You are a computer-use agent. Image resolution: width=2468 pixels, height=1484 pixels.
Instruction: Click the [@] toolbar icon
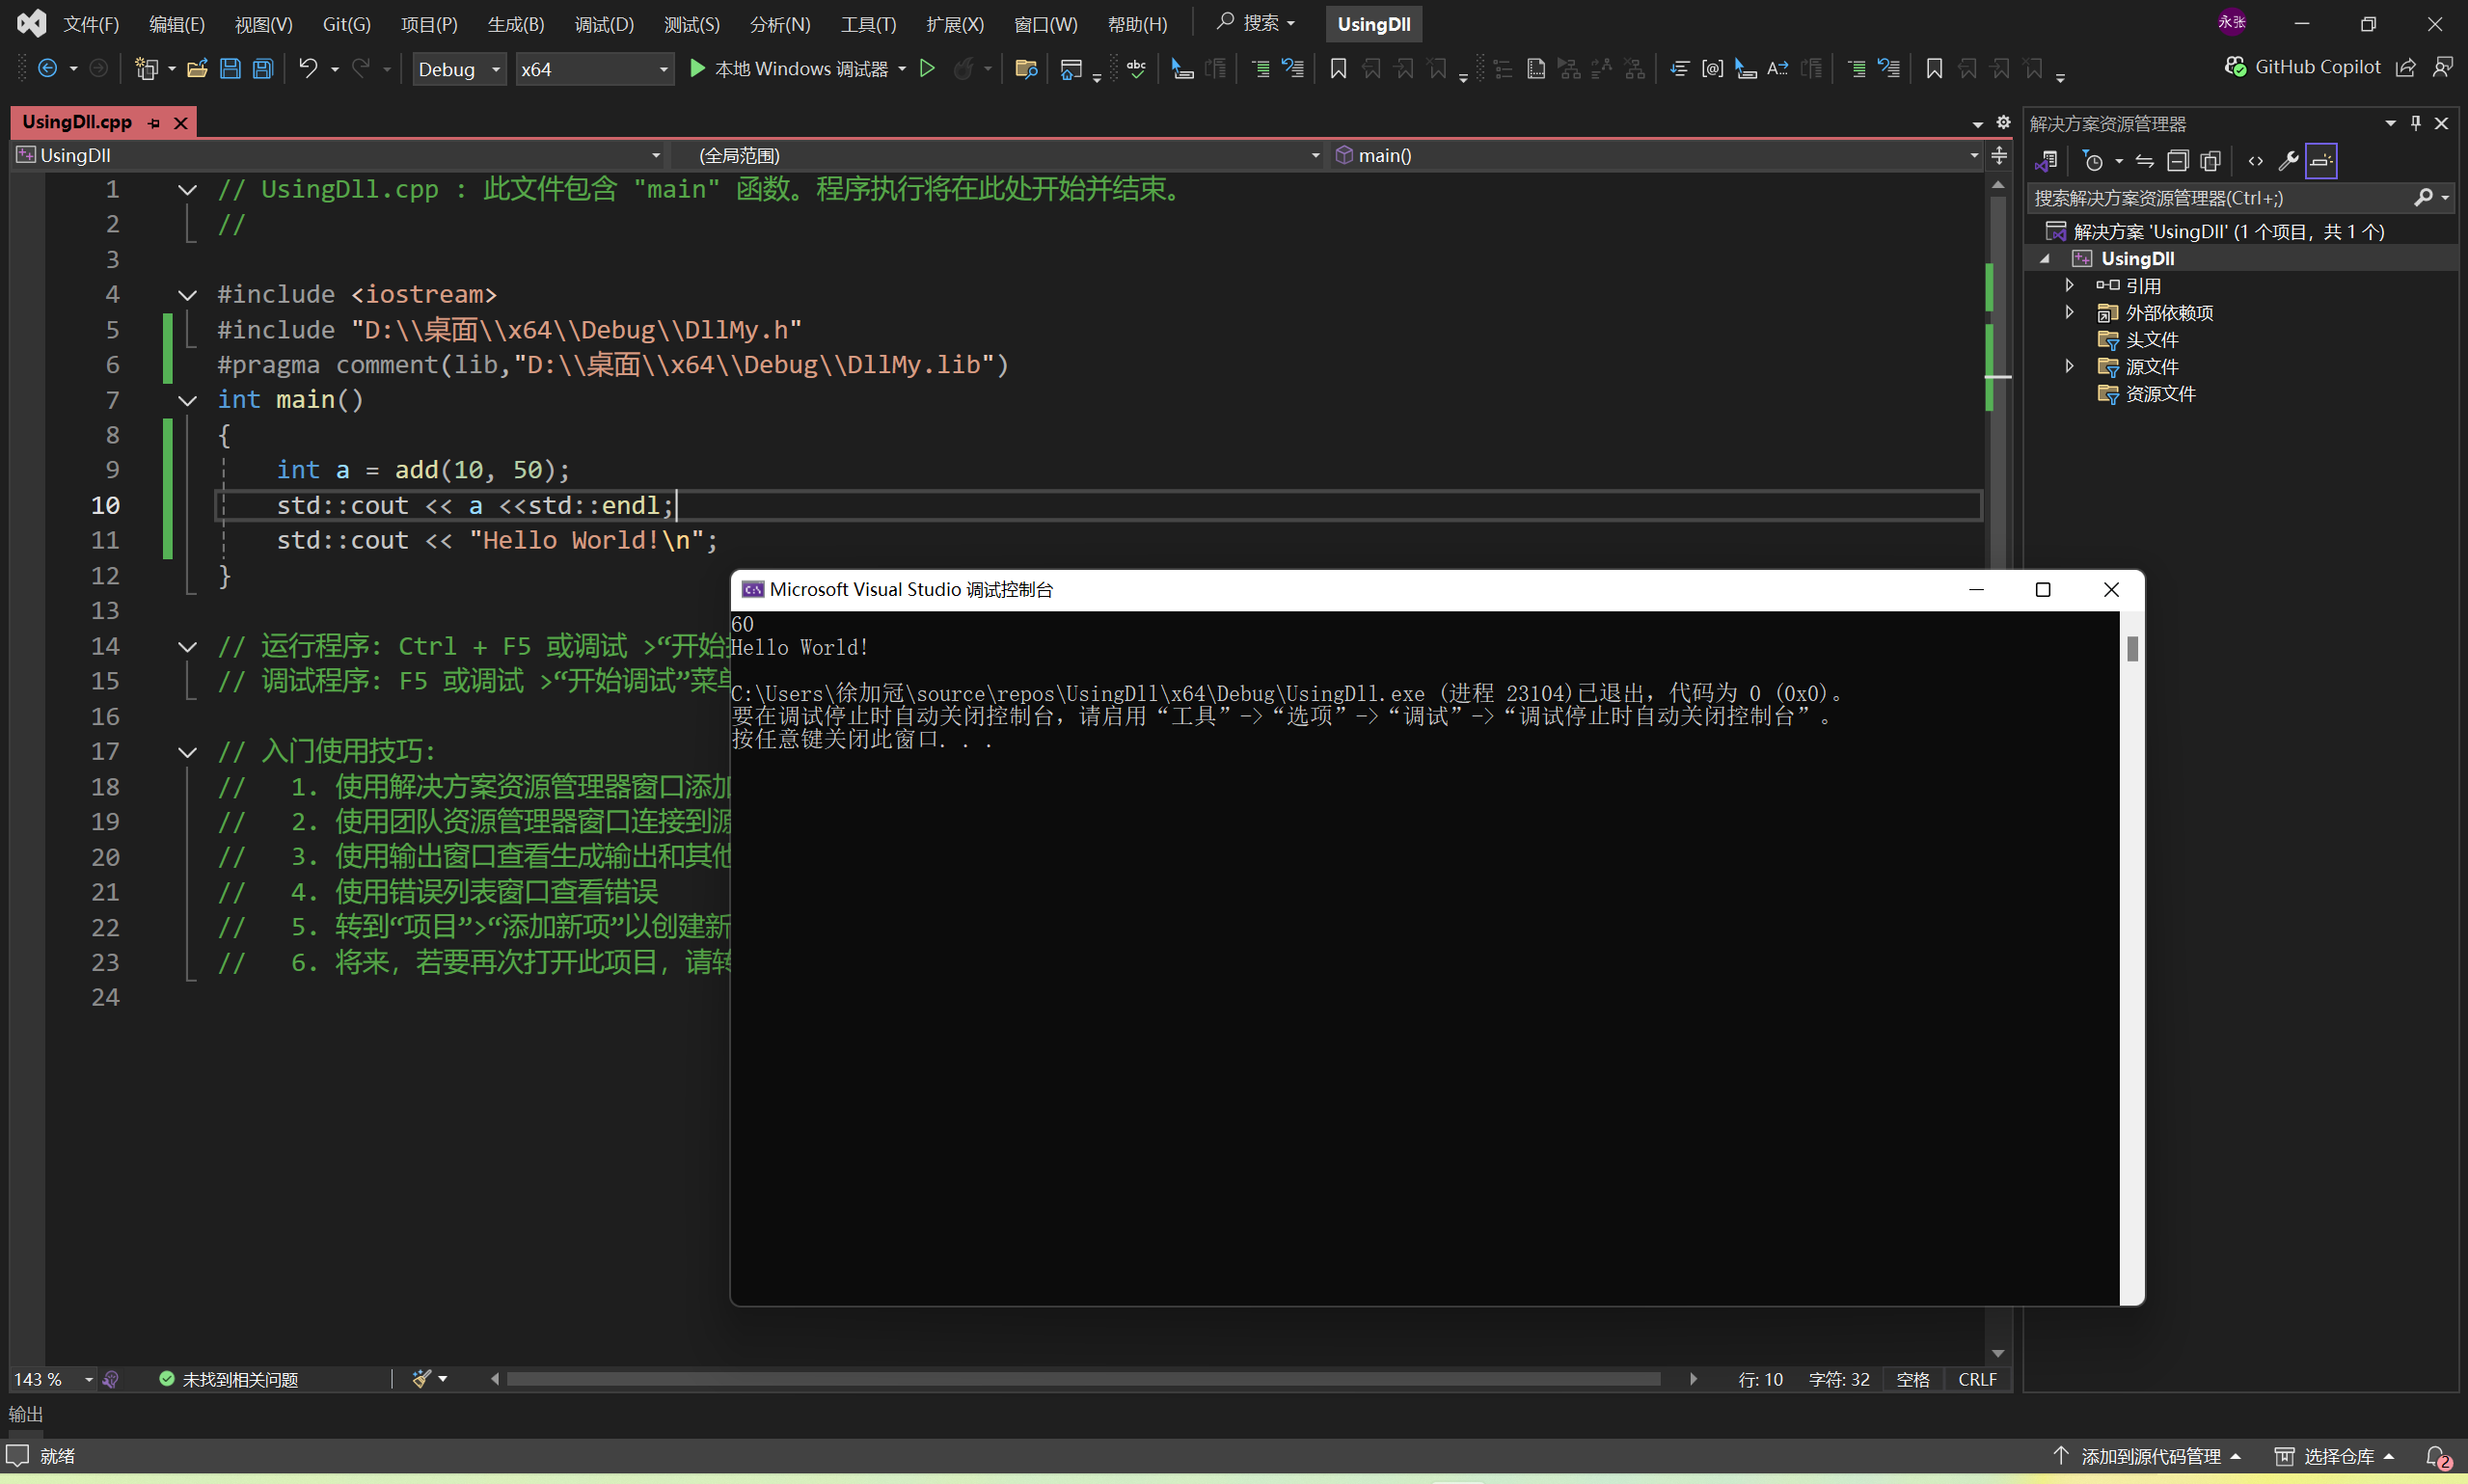pos(1712,68)
